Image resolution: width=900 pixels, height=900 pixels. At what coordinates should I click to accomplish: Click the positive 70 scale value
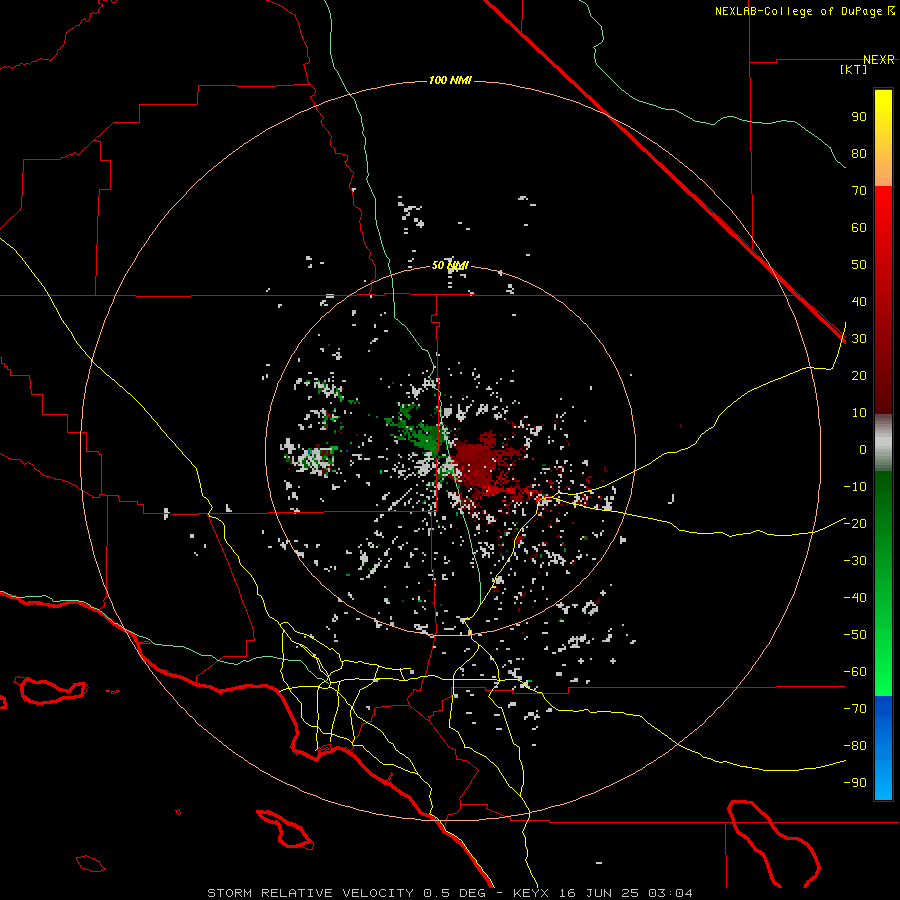point(859,191)
